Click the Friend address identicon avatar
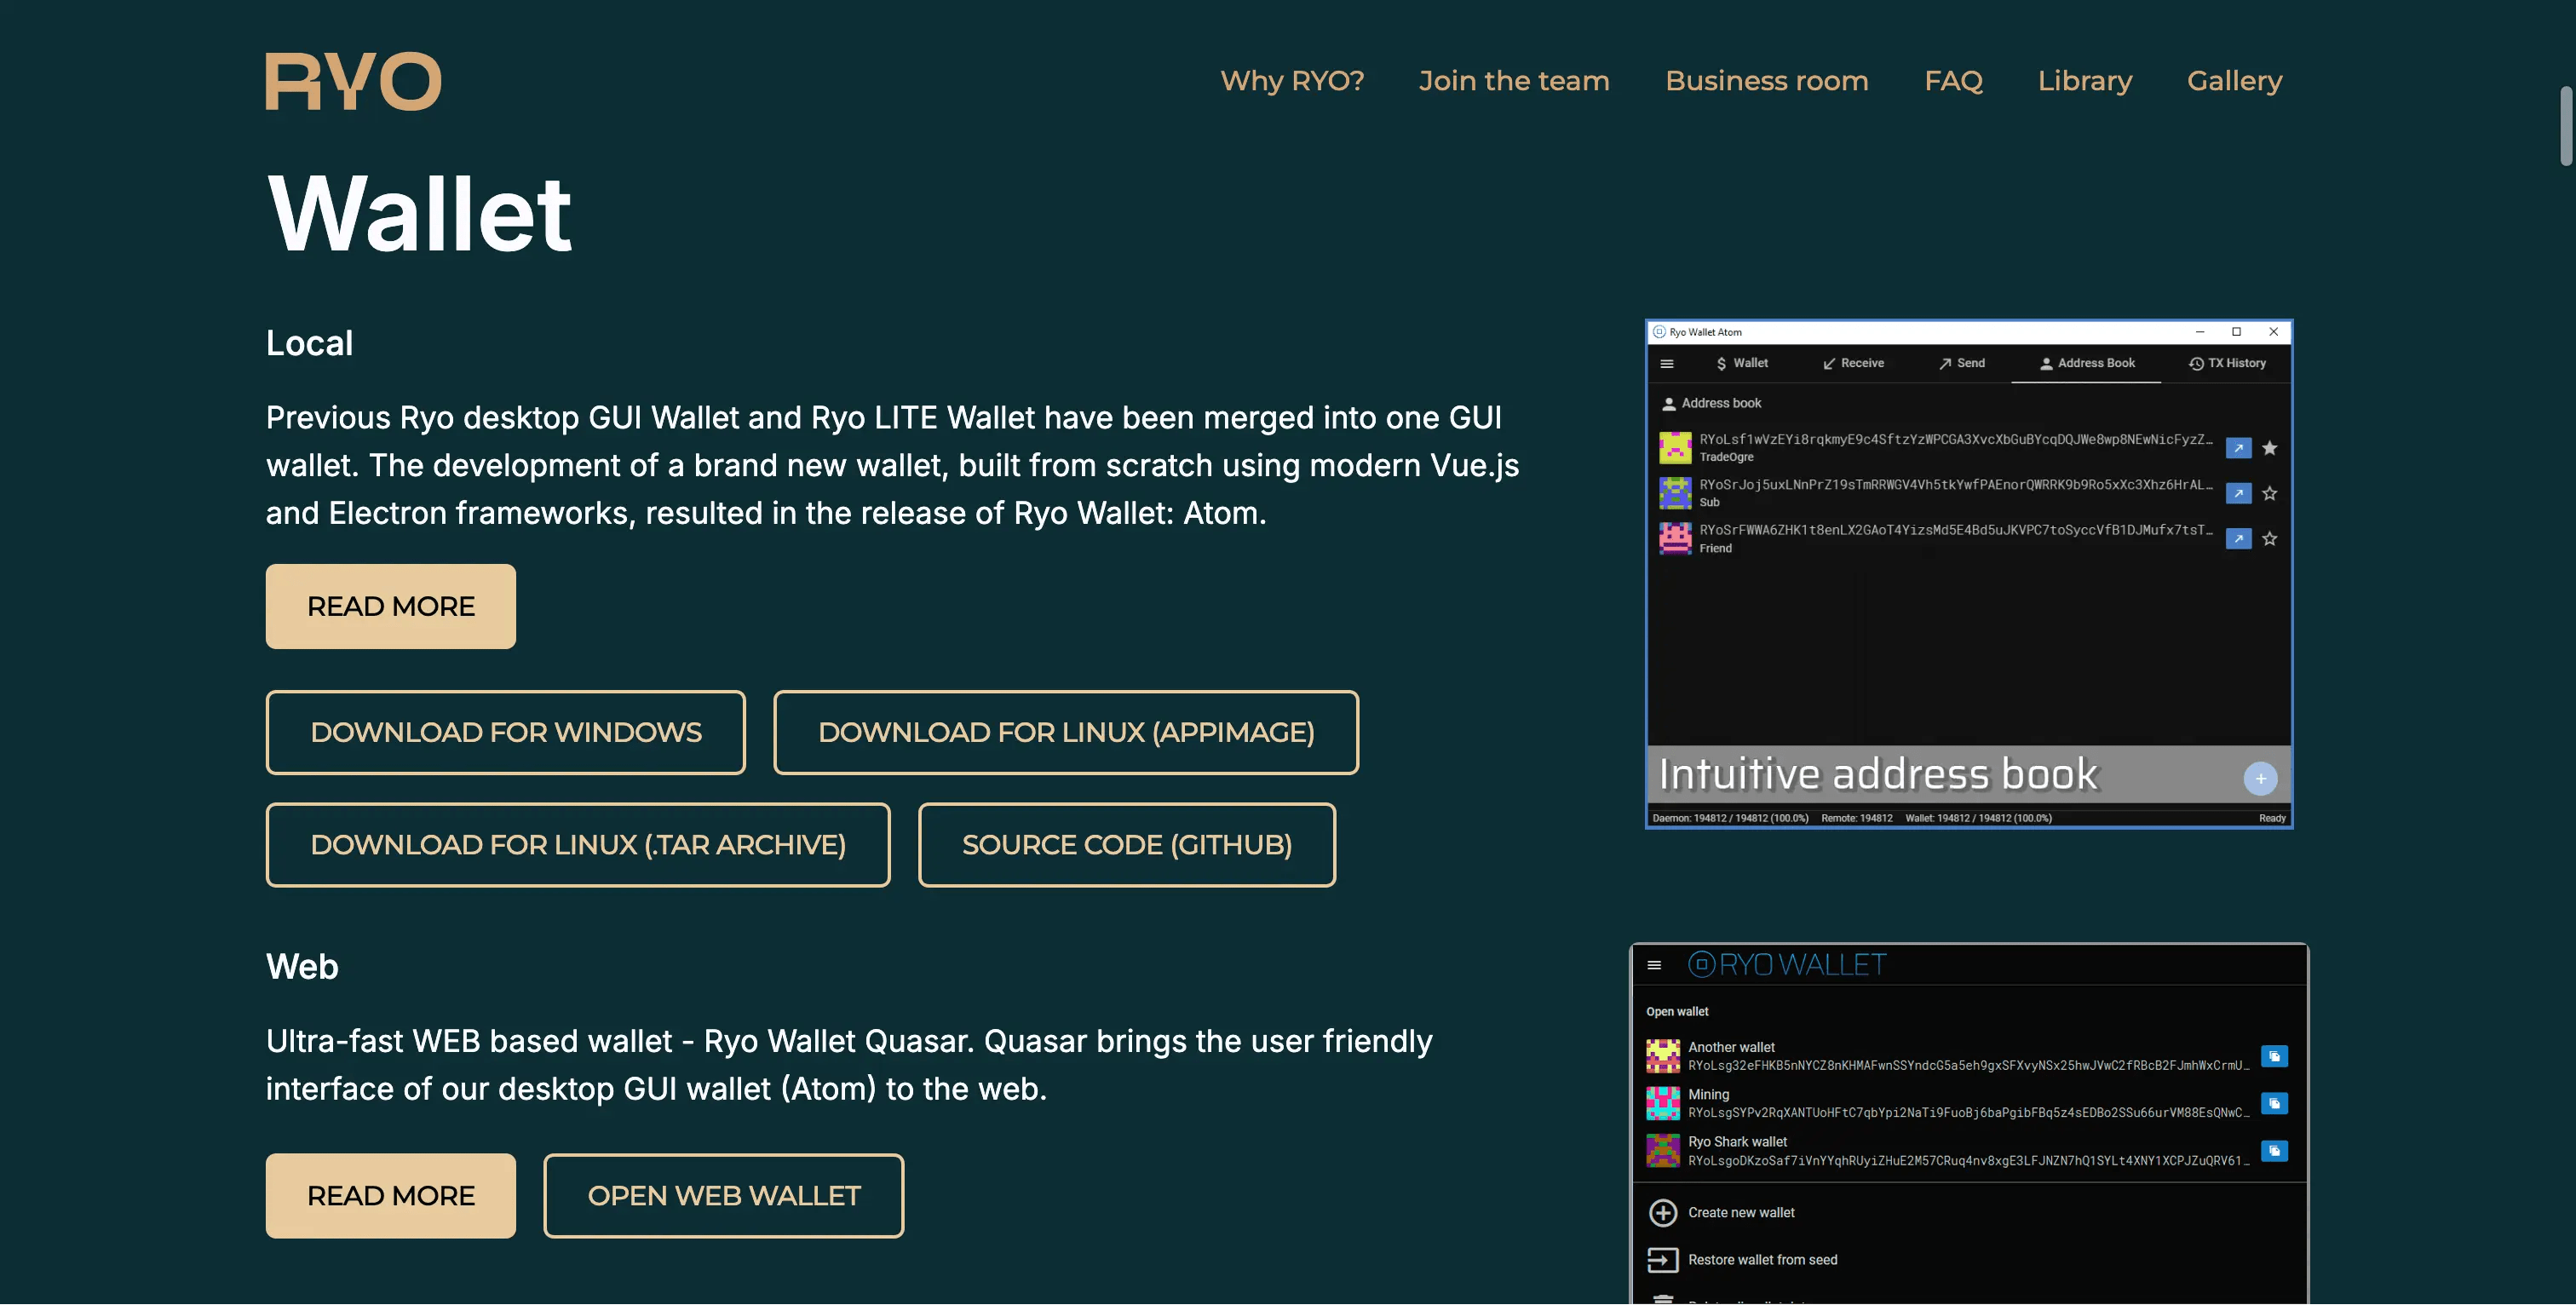Viewport: 2576px width, 1305px height. 1675,539
